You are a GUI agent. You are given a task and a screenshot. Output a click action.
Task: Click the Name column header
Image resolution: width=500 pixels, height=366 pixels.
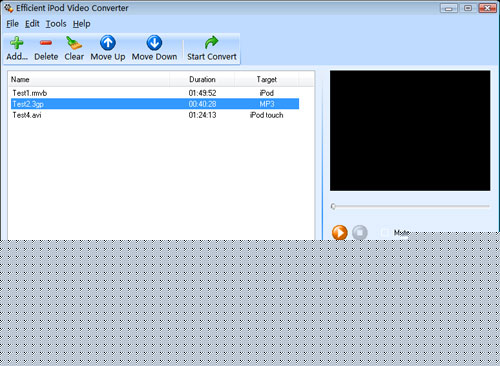point(89,79)
